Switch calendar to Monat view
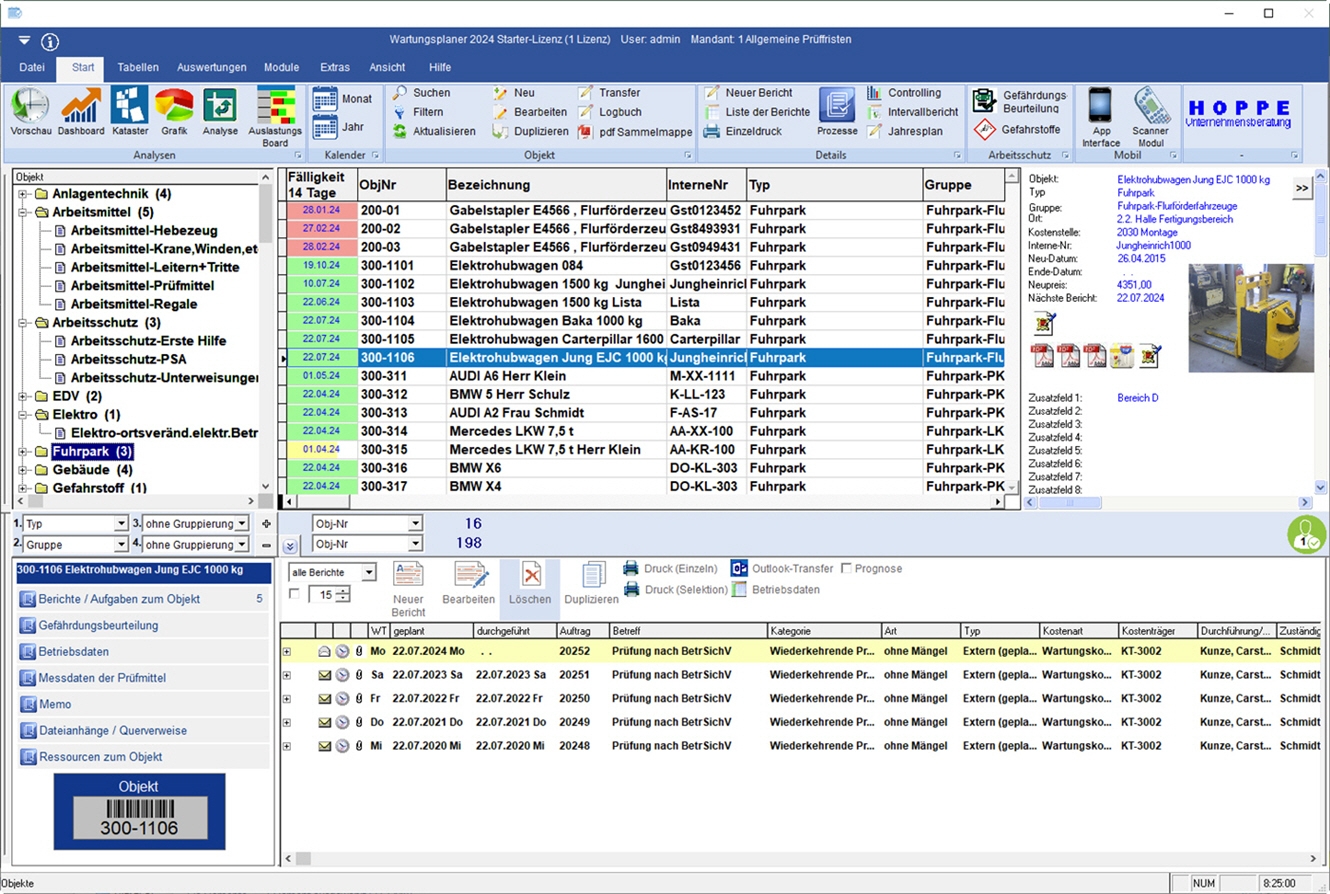 click(342, 99)
